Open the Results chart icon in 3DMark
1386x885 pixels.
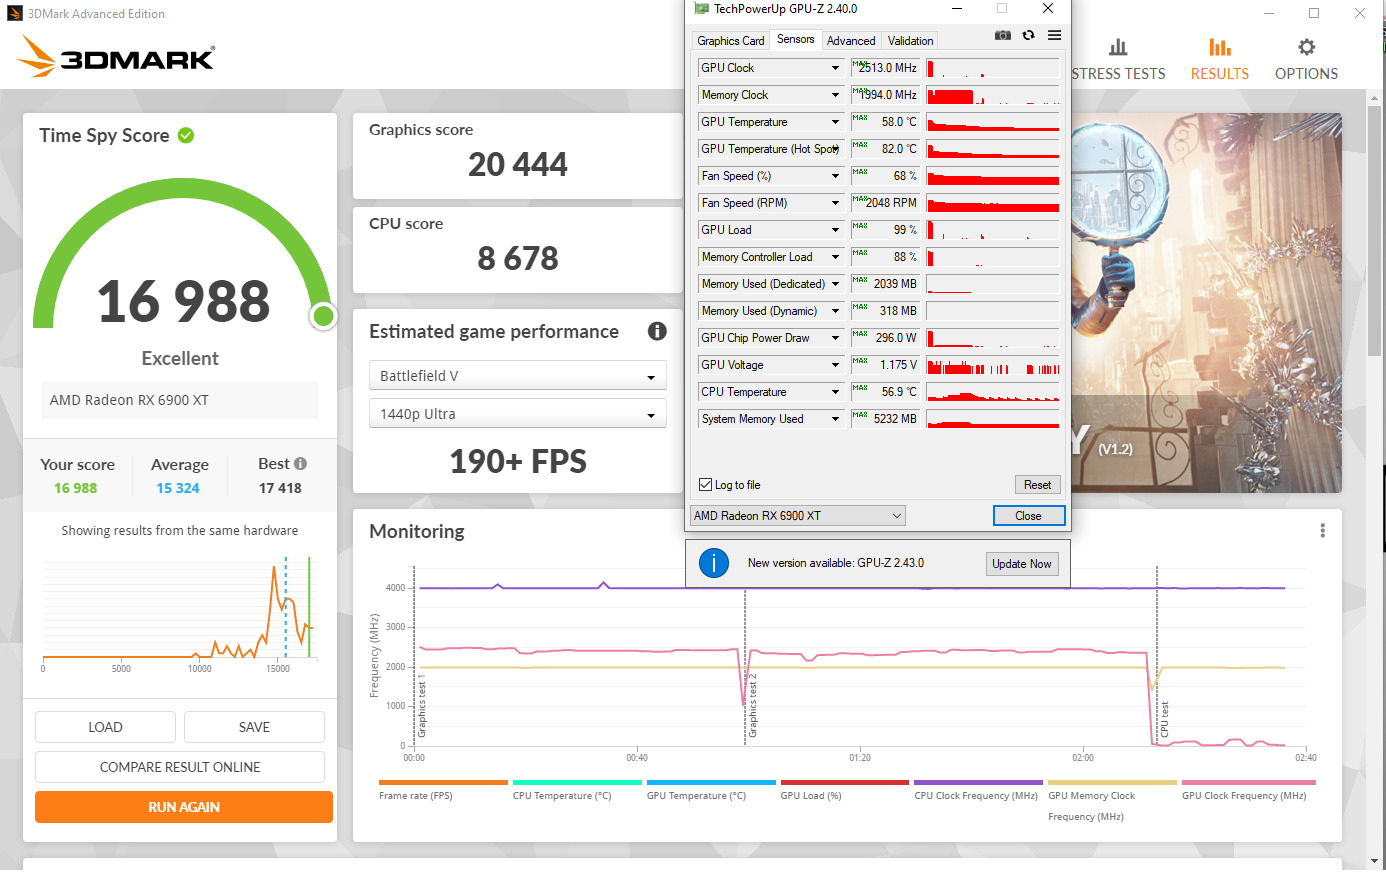[1219, 47]
